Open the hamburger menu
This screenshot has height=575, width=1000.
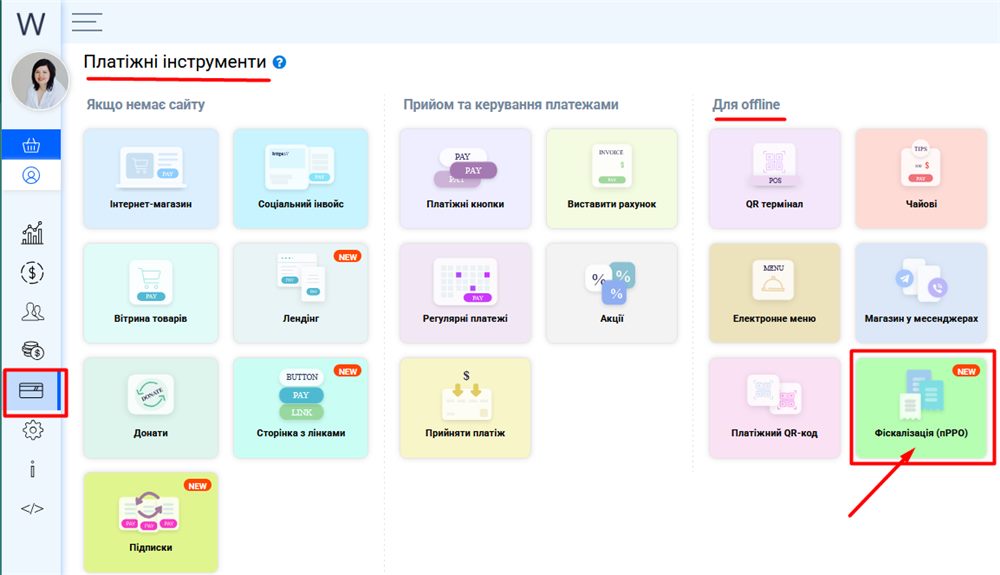pyautogui.click(x=87, y=22)
